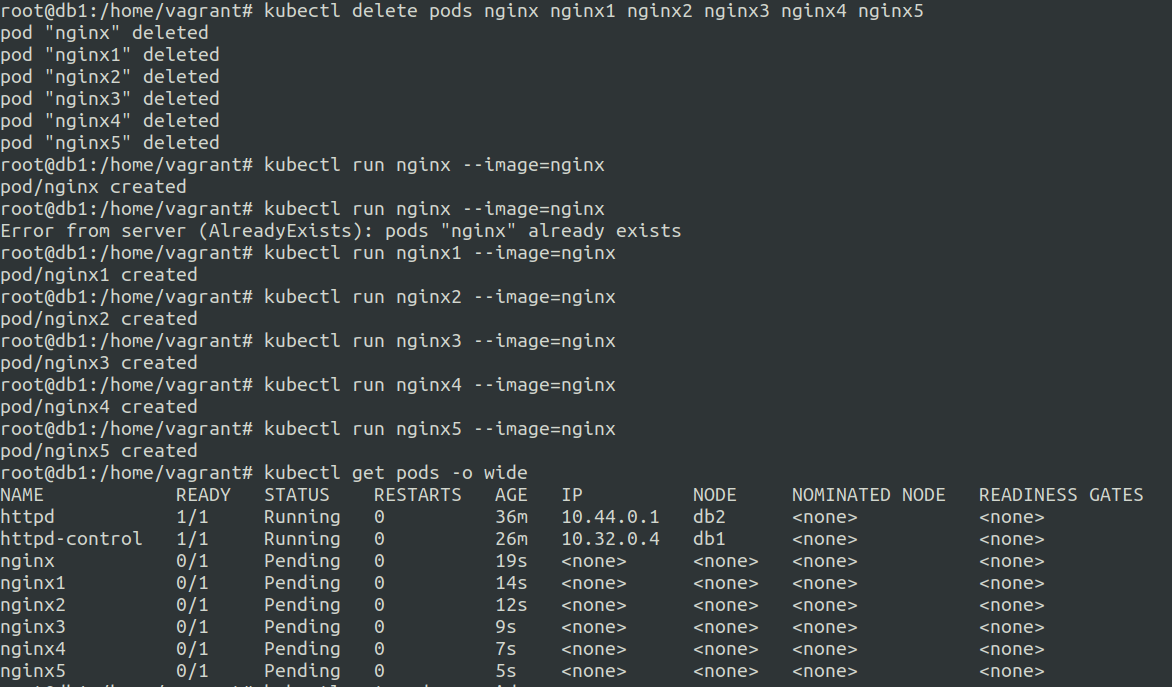
Task: Click the 'kubectl get pods -o wide' command
Action: click(x=395, y=473)
